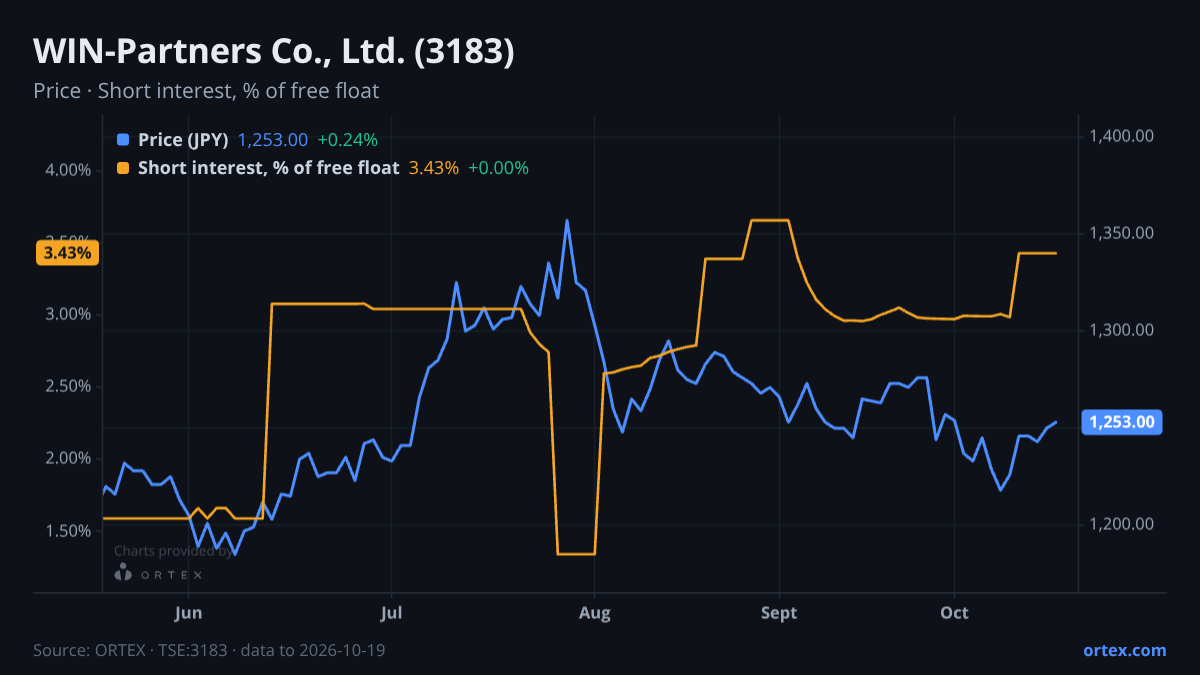Click the Jul x-axis label

click(392, 613)
